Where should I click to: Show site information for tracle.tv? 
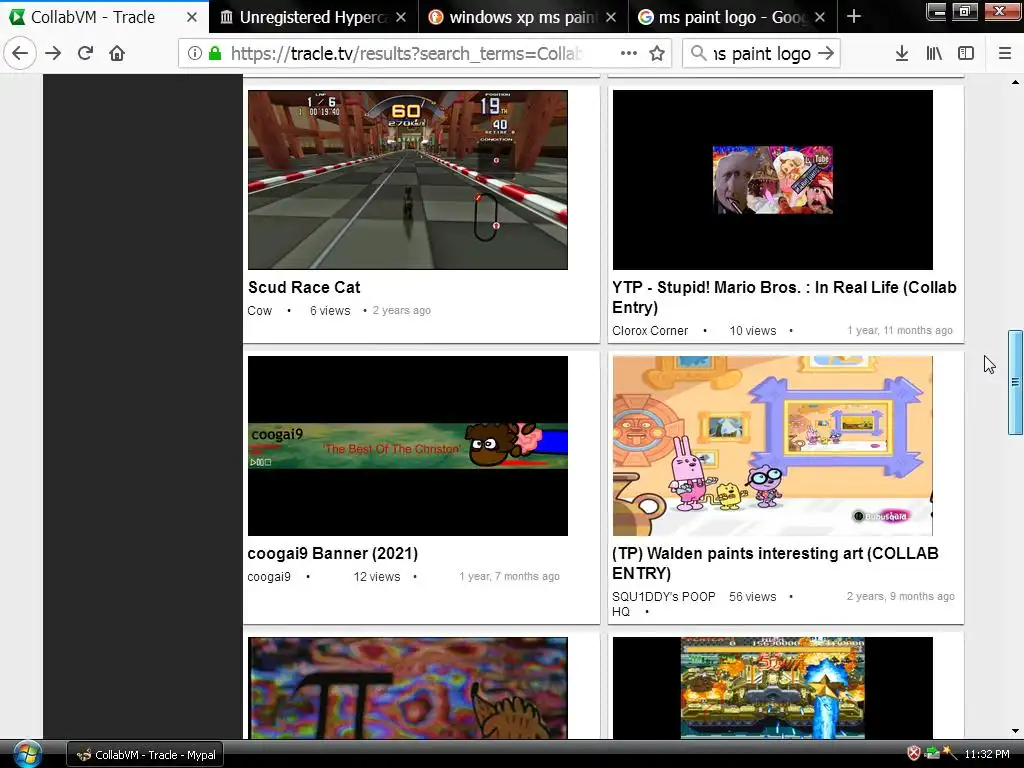(195, 54)
